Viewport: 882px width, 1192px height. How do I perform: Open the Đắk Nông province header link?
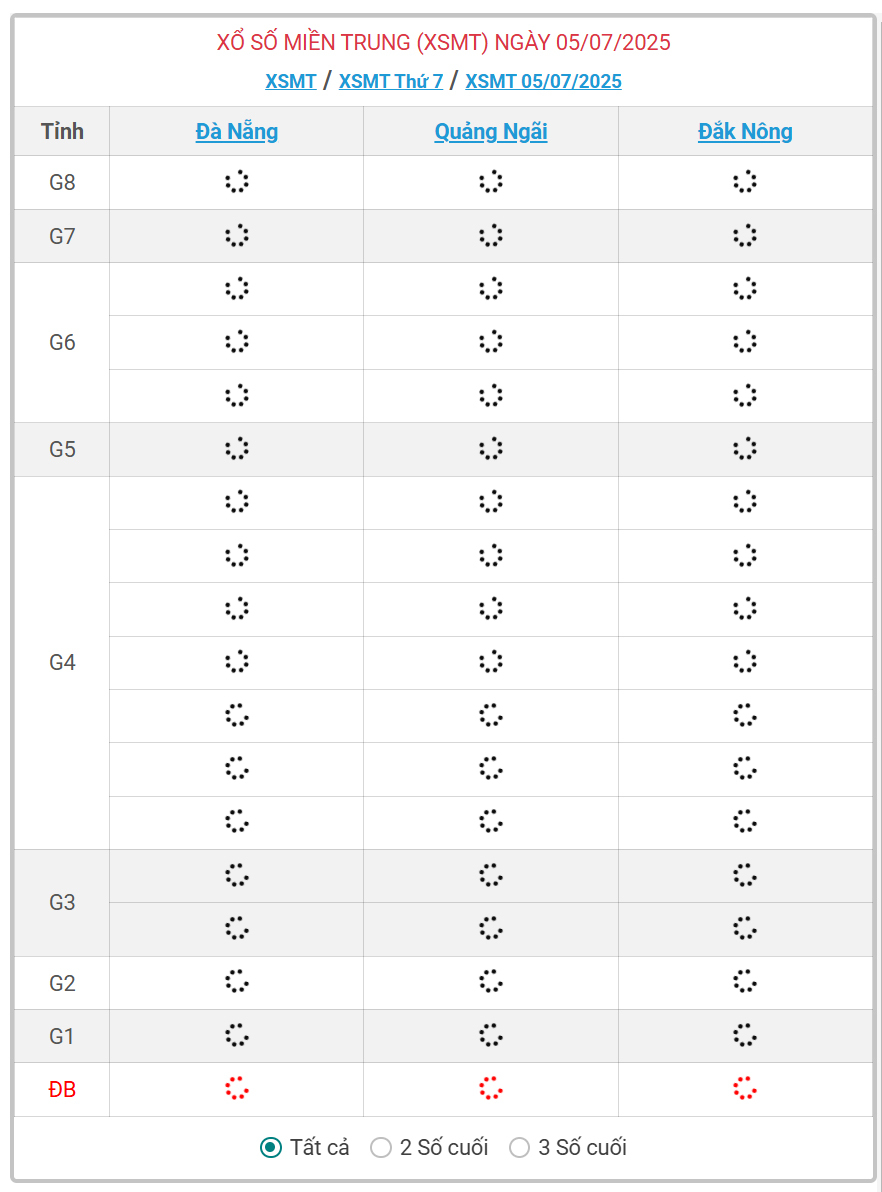pos(745,131)
